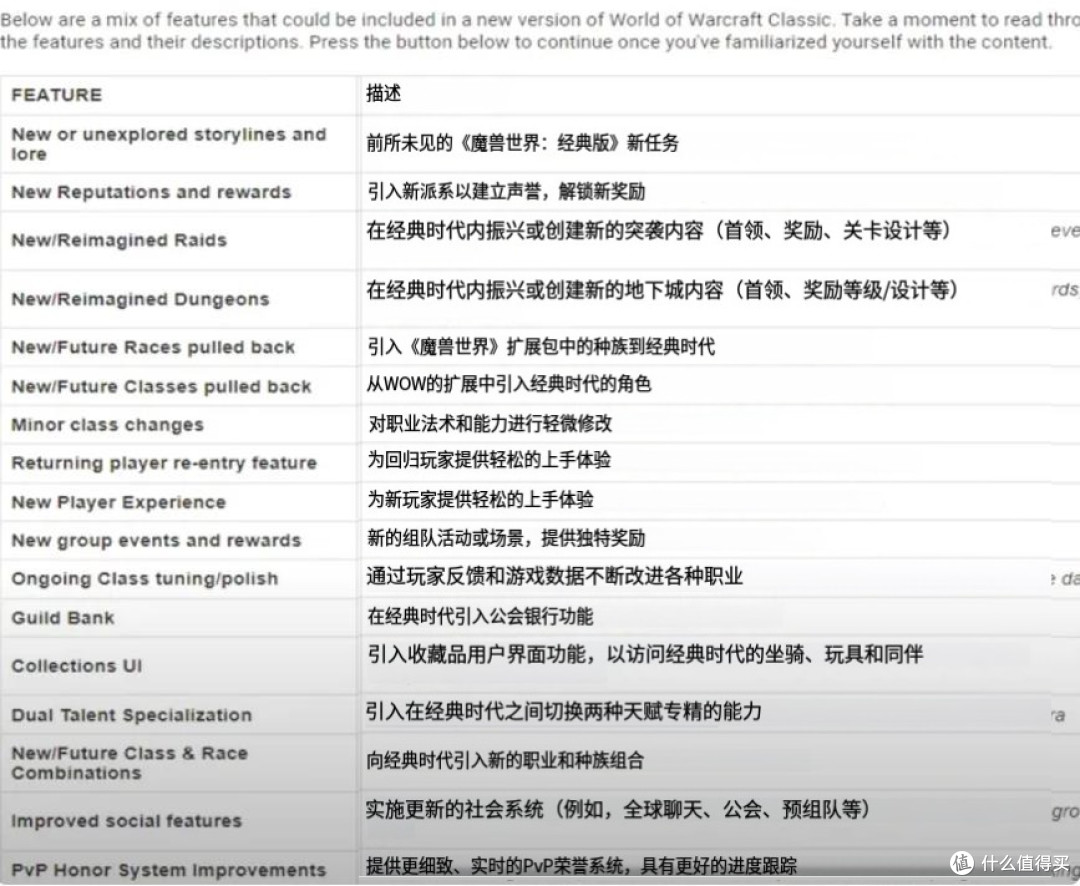The height and width of the screenshot is (886, 1080).
Task: Click description '向经典时代引入新的职业和种族组合'
Action: 505,760
